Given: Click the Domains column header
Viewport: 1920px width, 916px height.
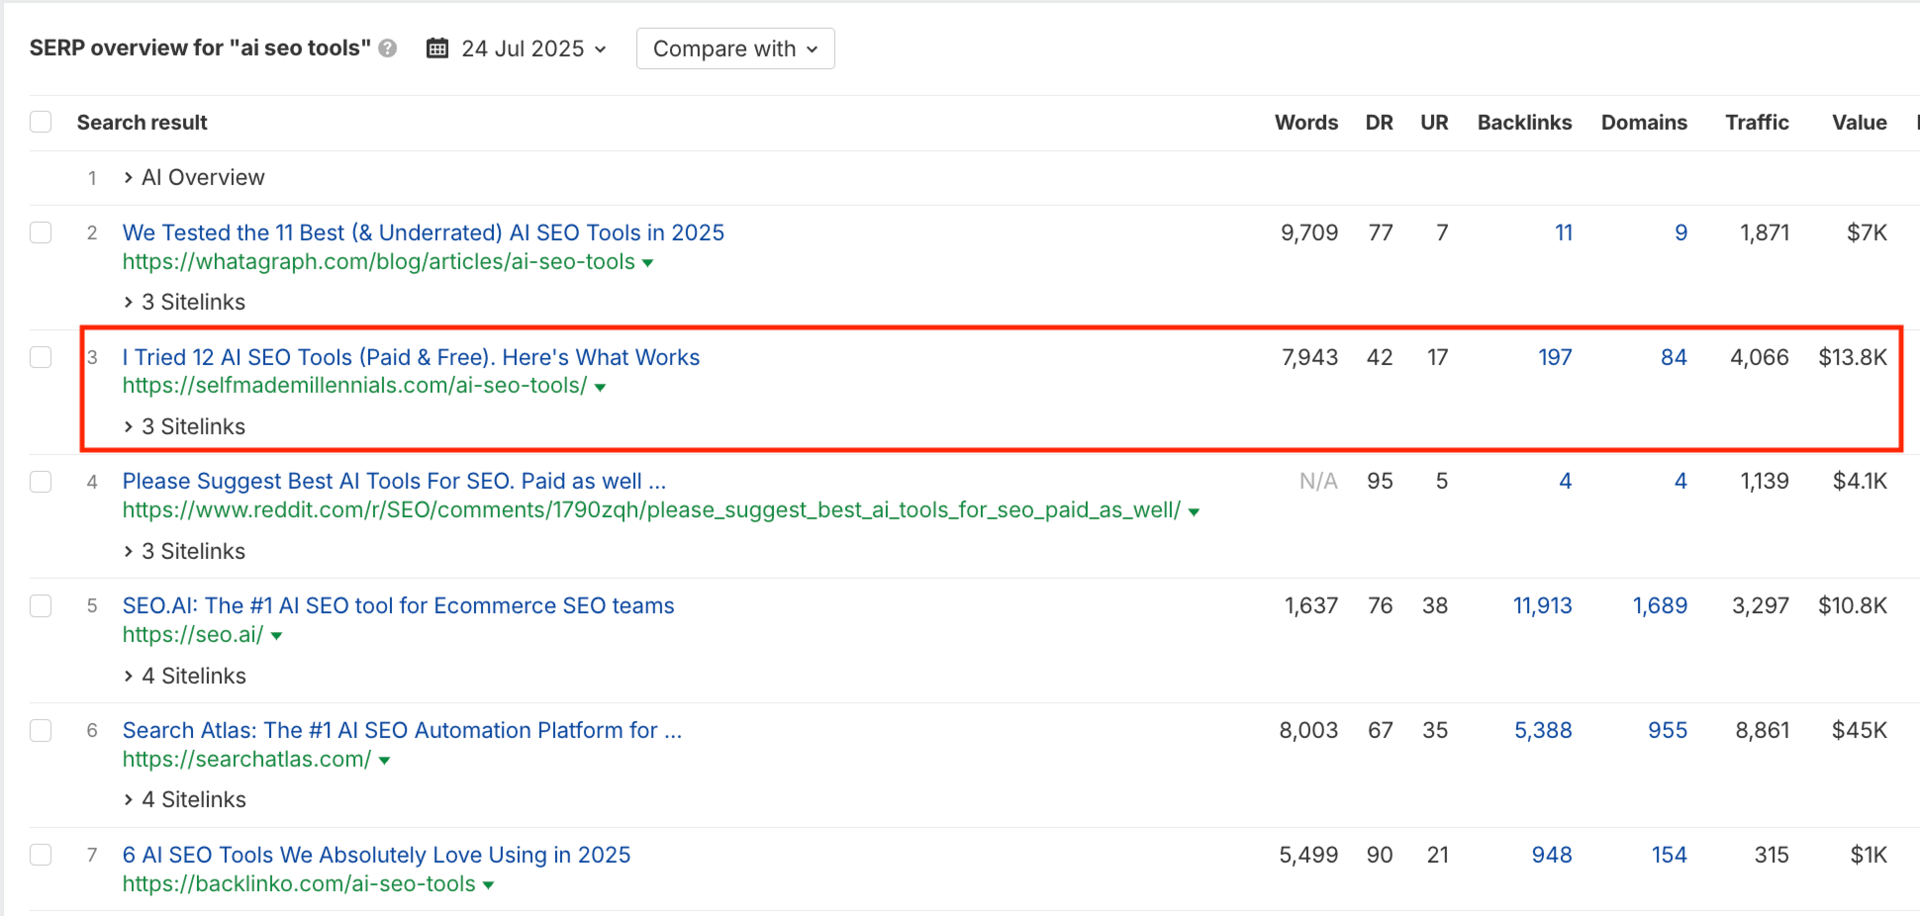Looking at the screenshot, I should coord(1644,122).
